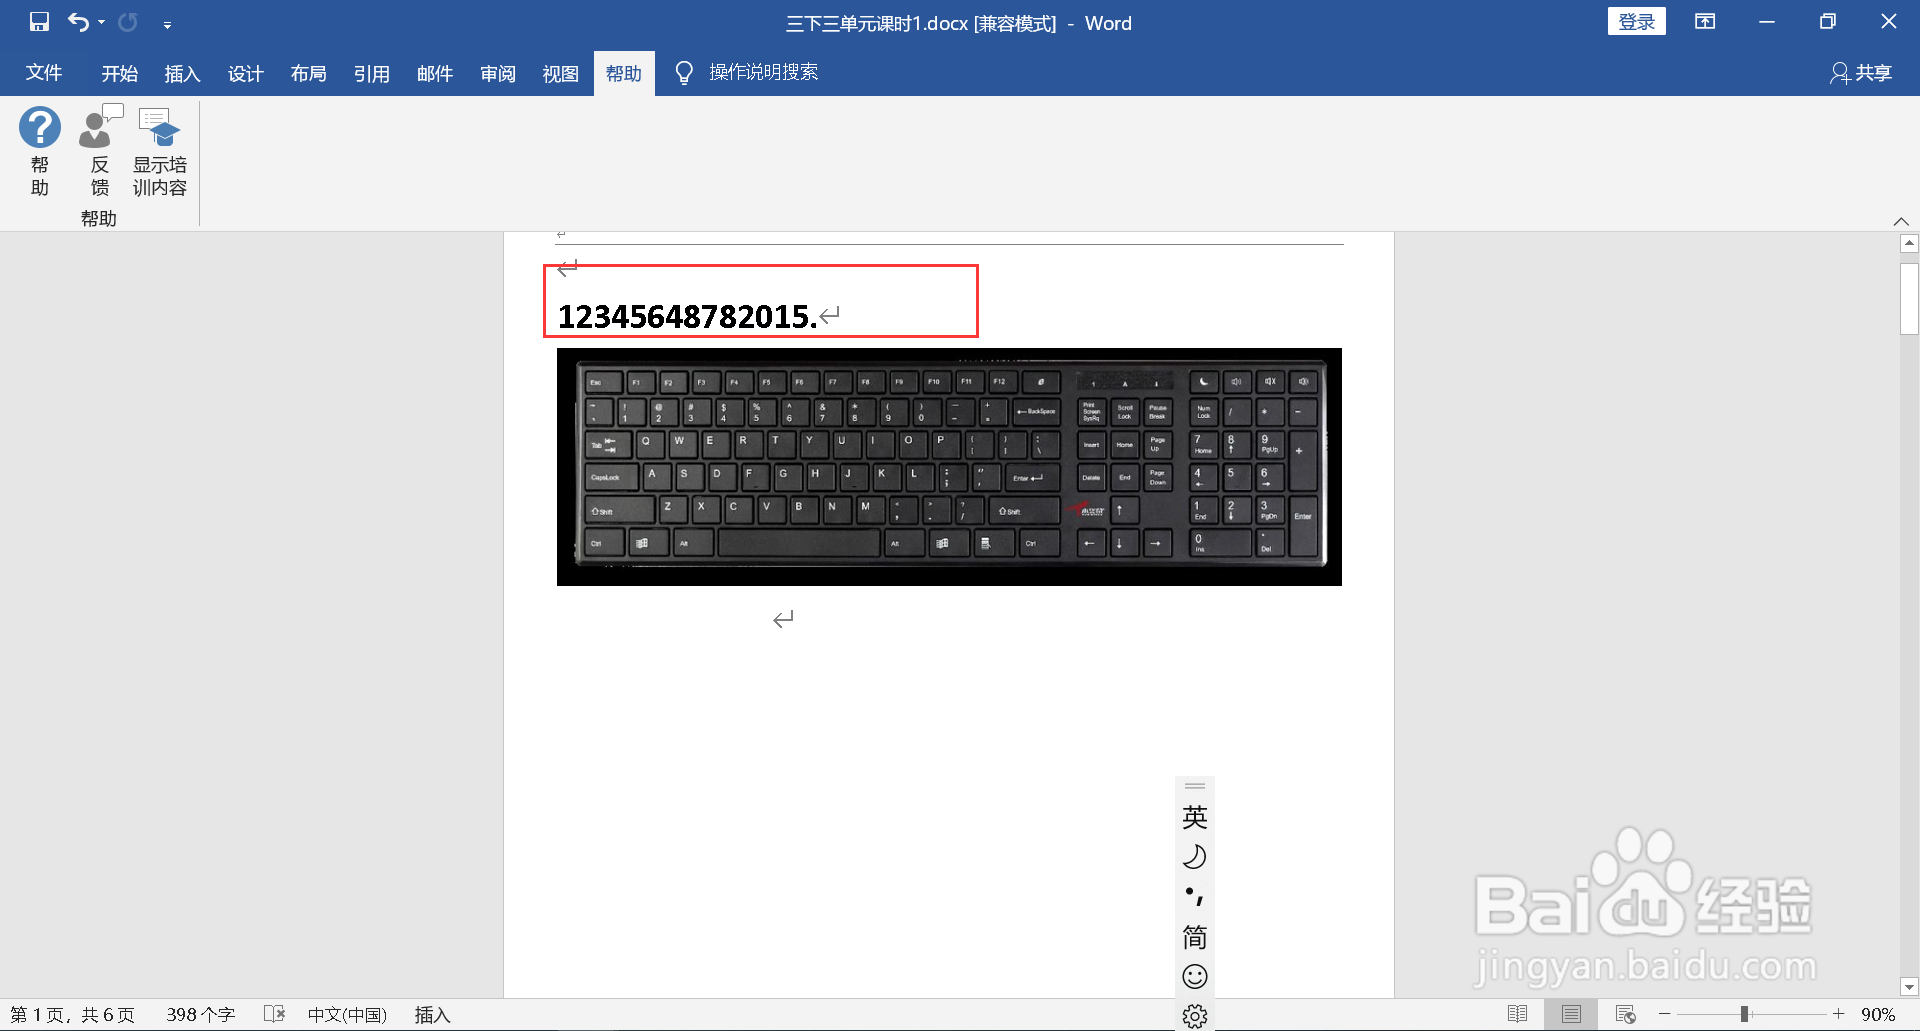Select the 帮助 ribbon tab
1920x1031 pixels.
(x=624, y=73)
